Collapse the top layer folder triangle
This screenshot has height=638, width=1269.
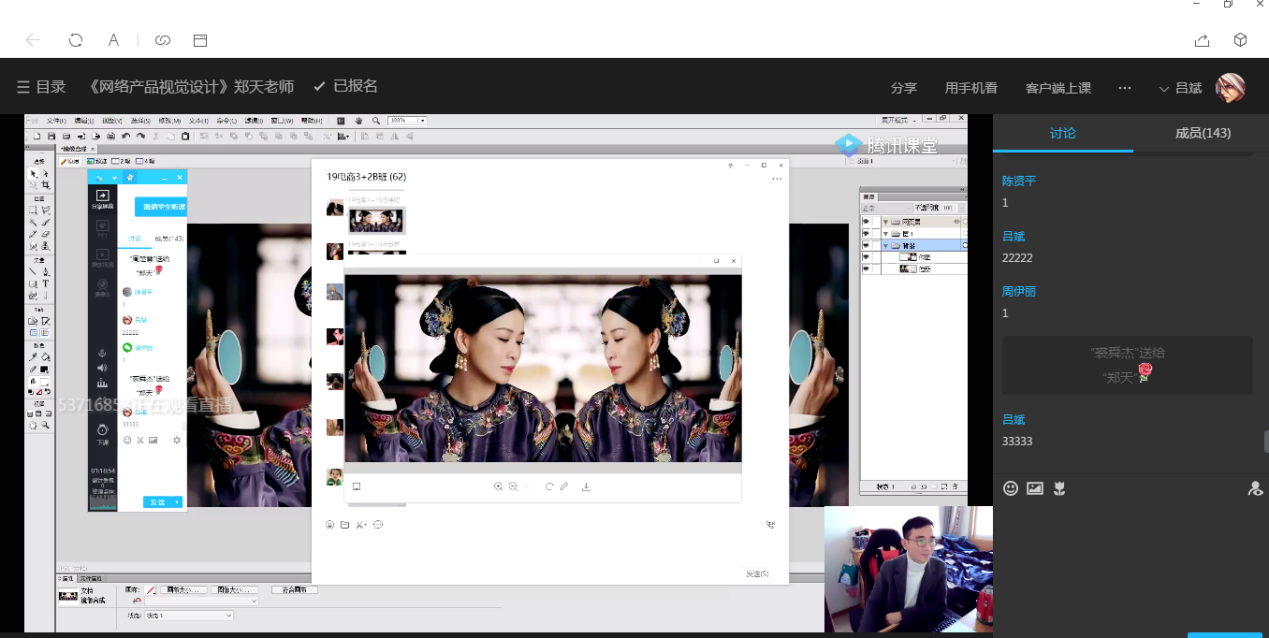pos(886,221)
